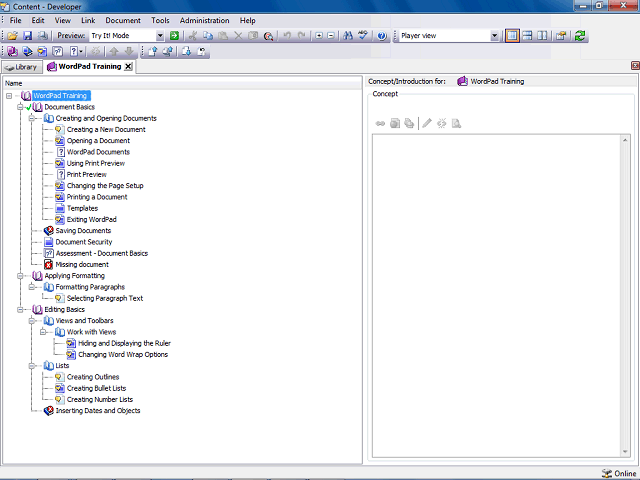Click inside the Concept preview area
Image resolution: width=640 pixels, height=480 pixels.
tap(496, 296)
